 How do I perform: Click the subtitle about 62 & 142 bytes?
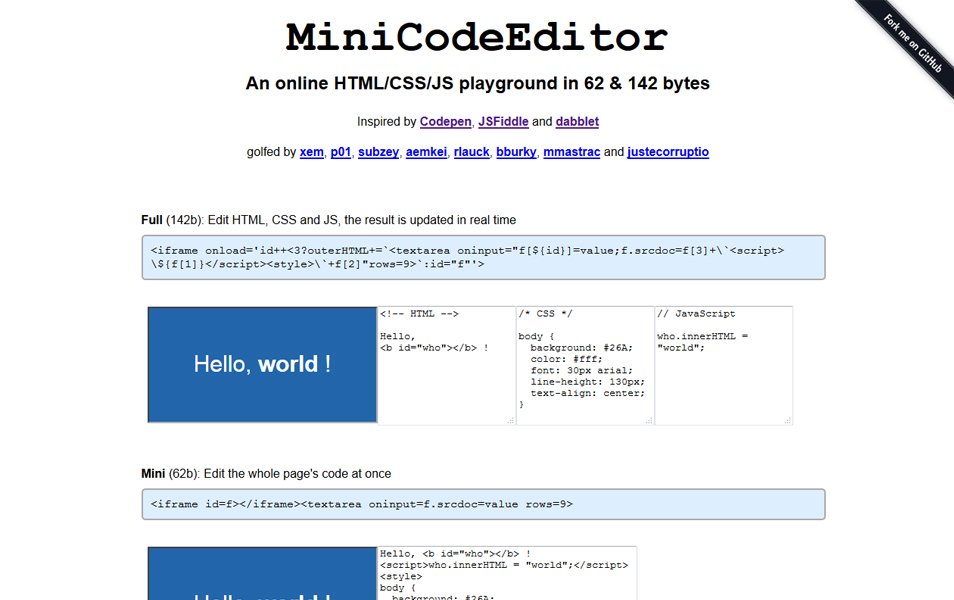click(478, 83)
